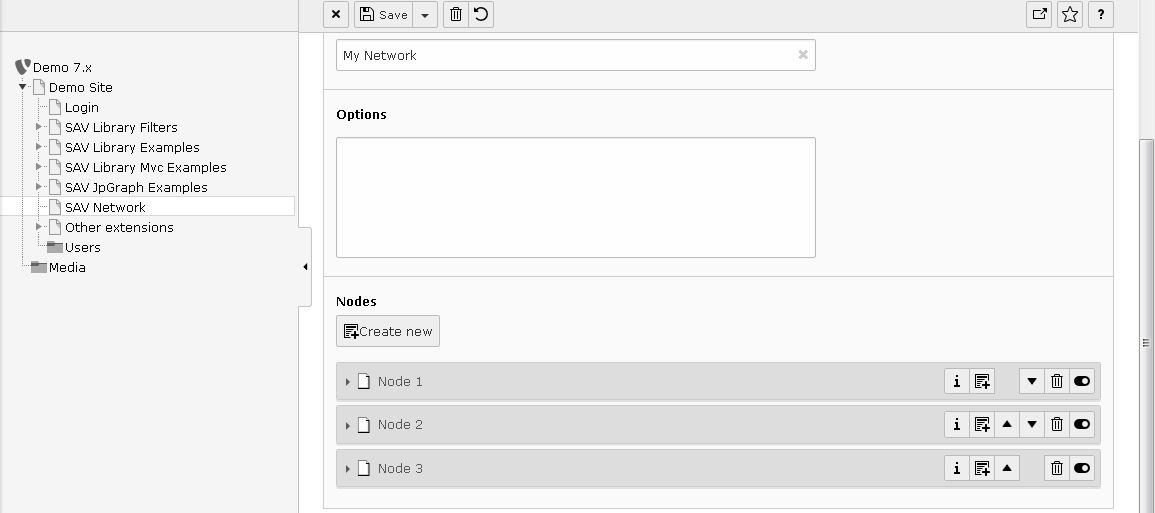The width and height of the screenshot is (1155, 513).
Task: Move Node 1 down
Action: [x=1032, y=381]
